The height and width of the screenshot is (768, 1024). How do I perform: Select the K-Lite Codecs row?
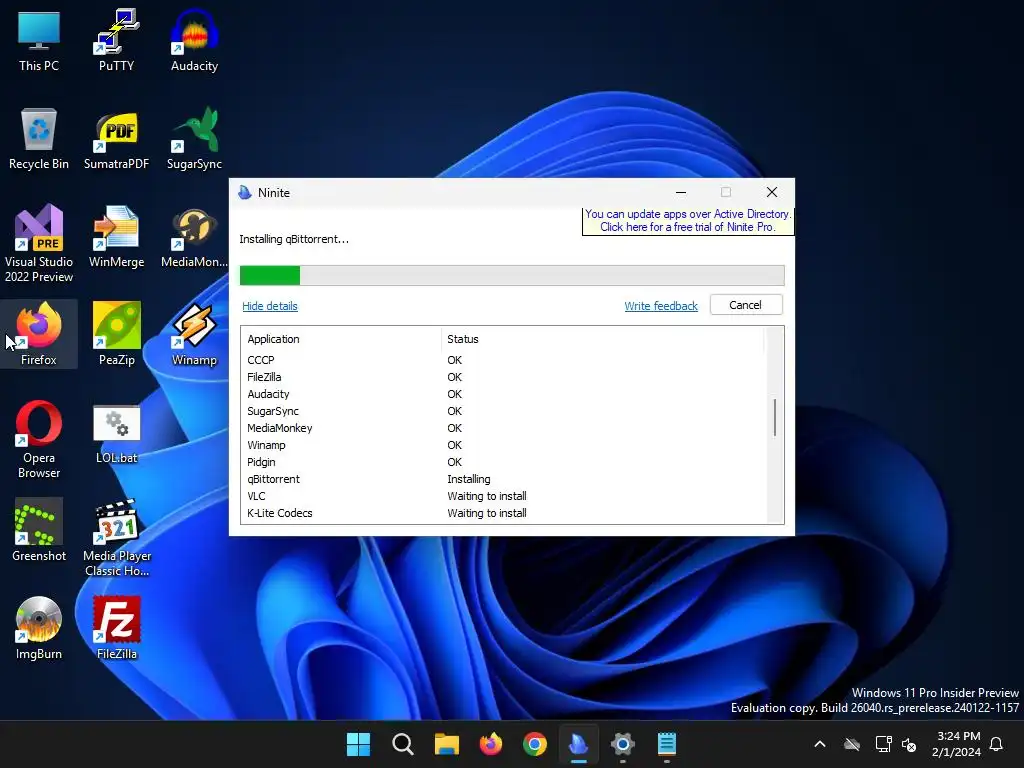[x=503, y=513]
